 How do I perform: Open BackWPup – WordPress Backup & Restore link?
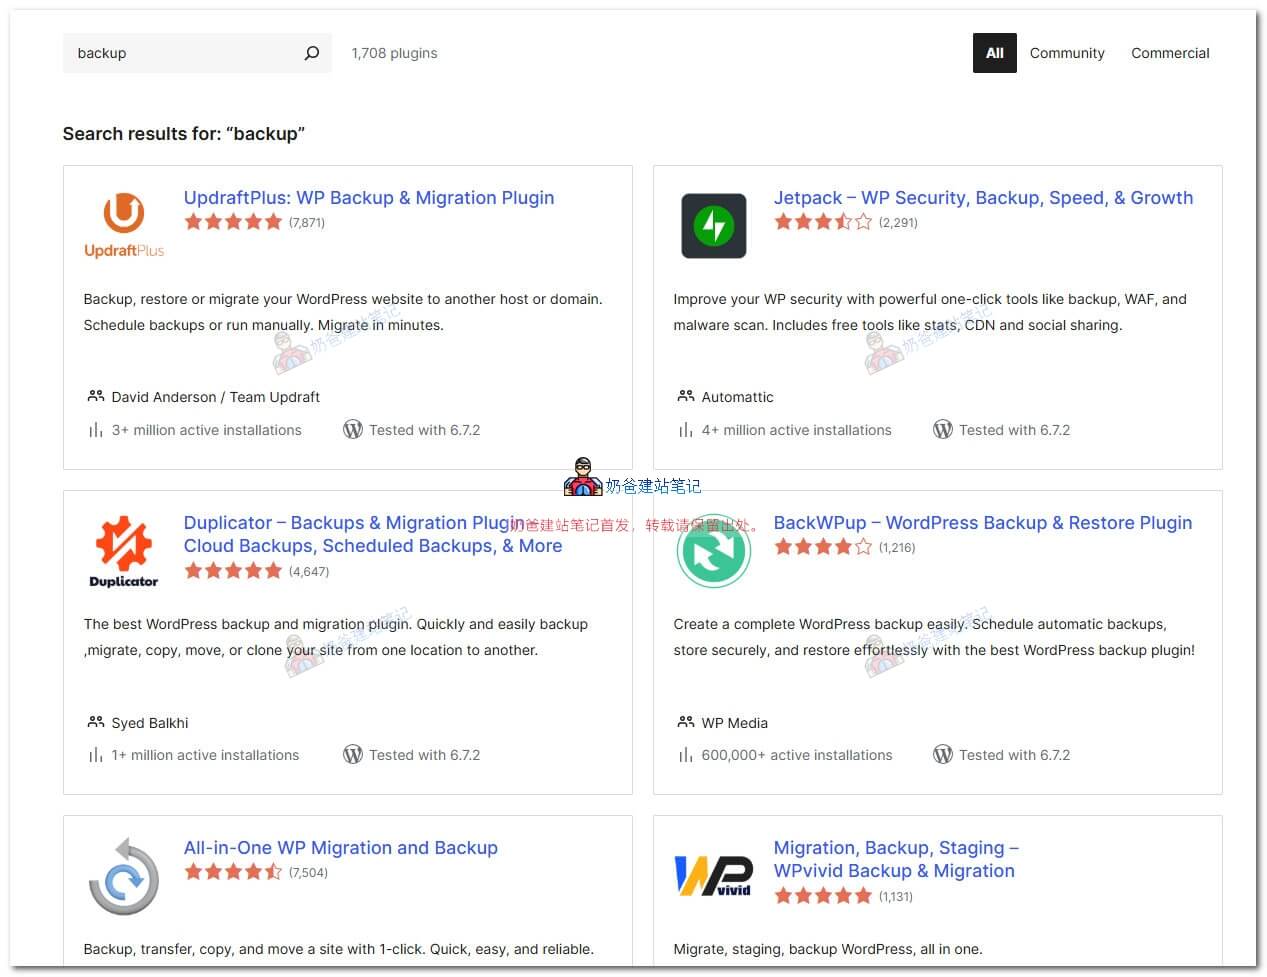[982, 523]
